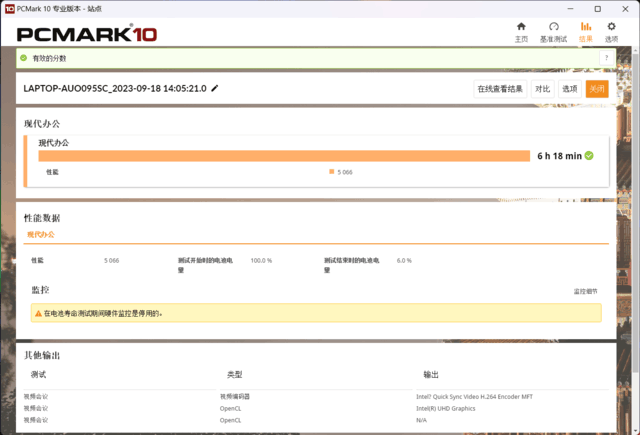
Task: Click the PCMark 10 title bar app icon
Action: click(x=9, y=9)
